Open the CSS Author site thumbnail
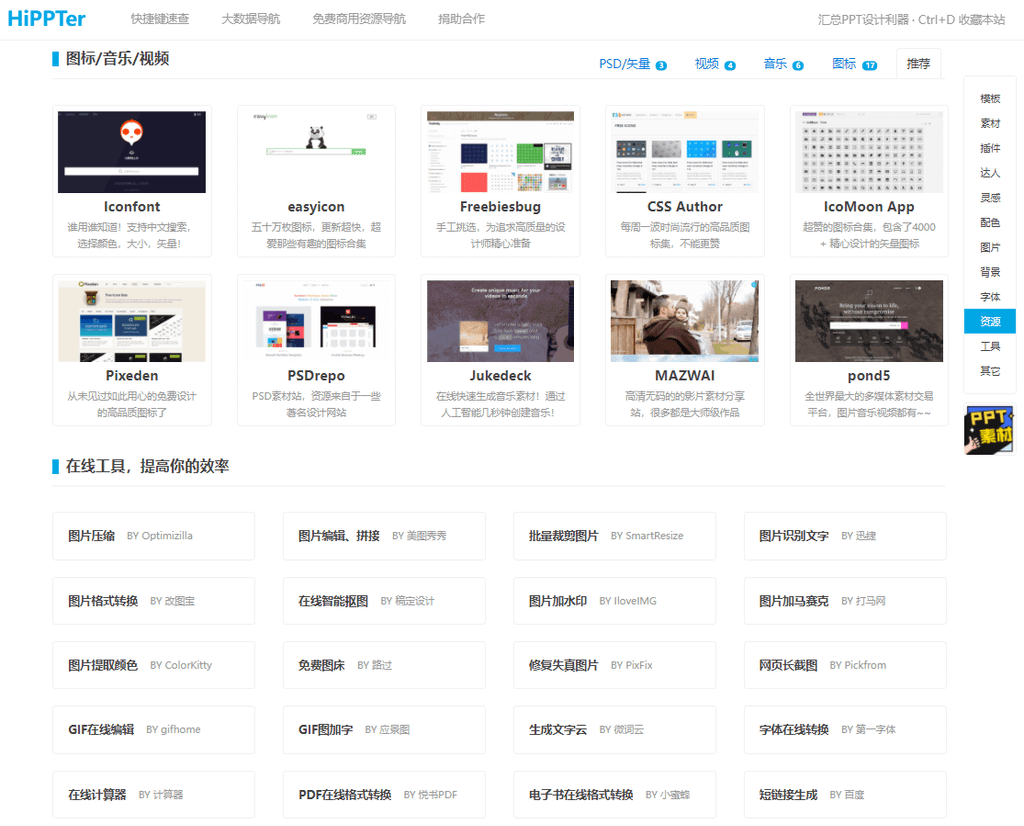The width and height of the screenshot is (1024, 826). coord(684,151)
